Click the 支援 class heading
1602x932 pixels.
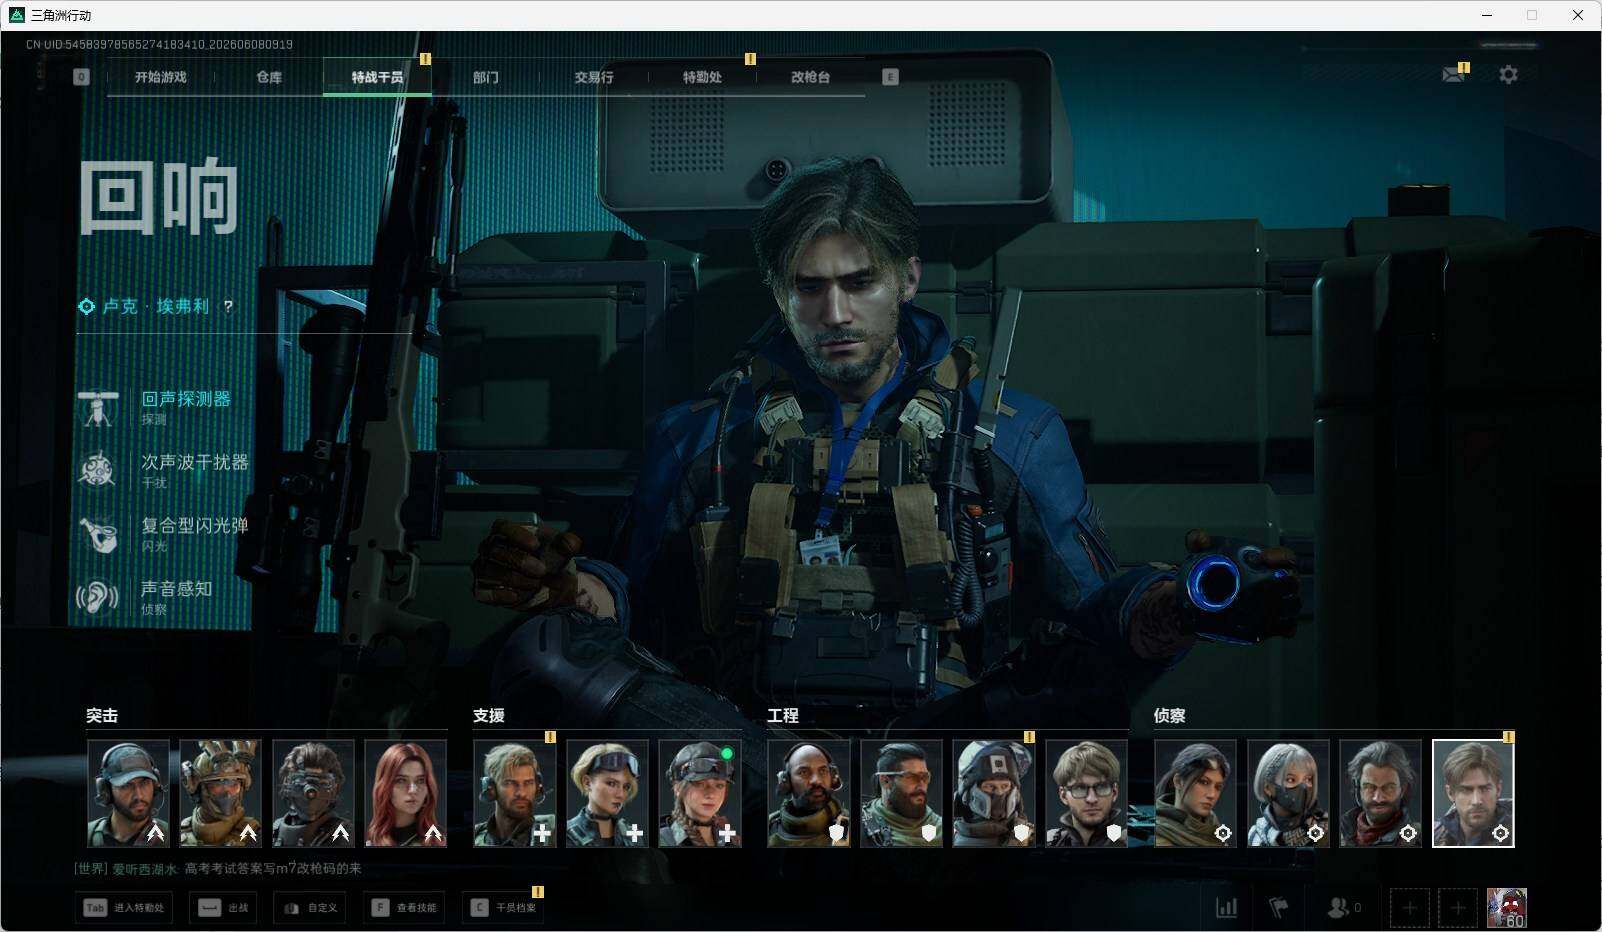coord(489,715)
